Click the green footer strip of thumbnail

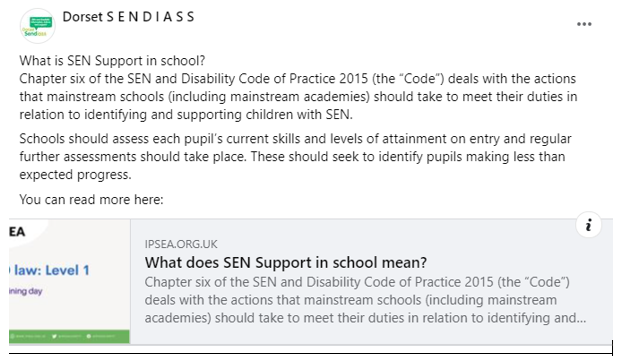(69, 336)
